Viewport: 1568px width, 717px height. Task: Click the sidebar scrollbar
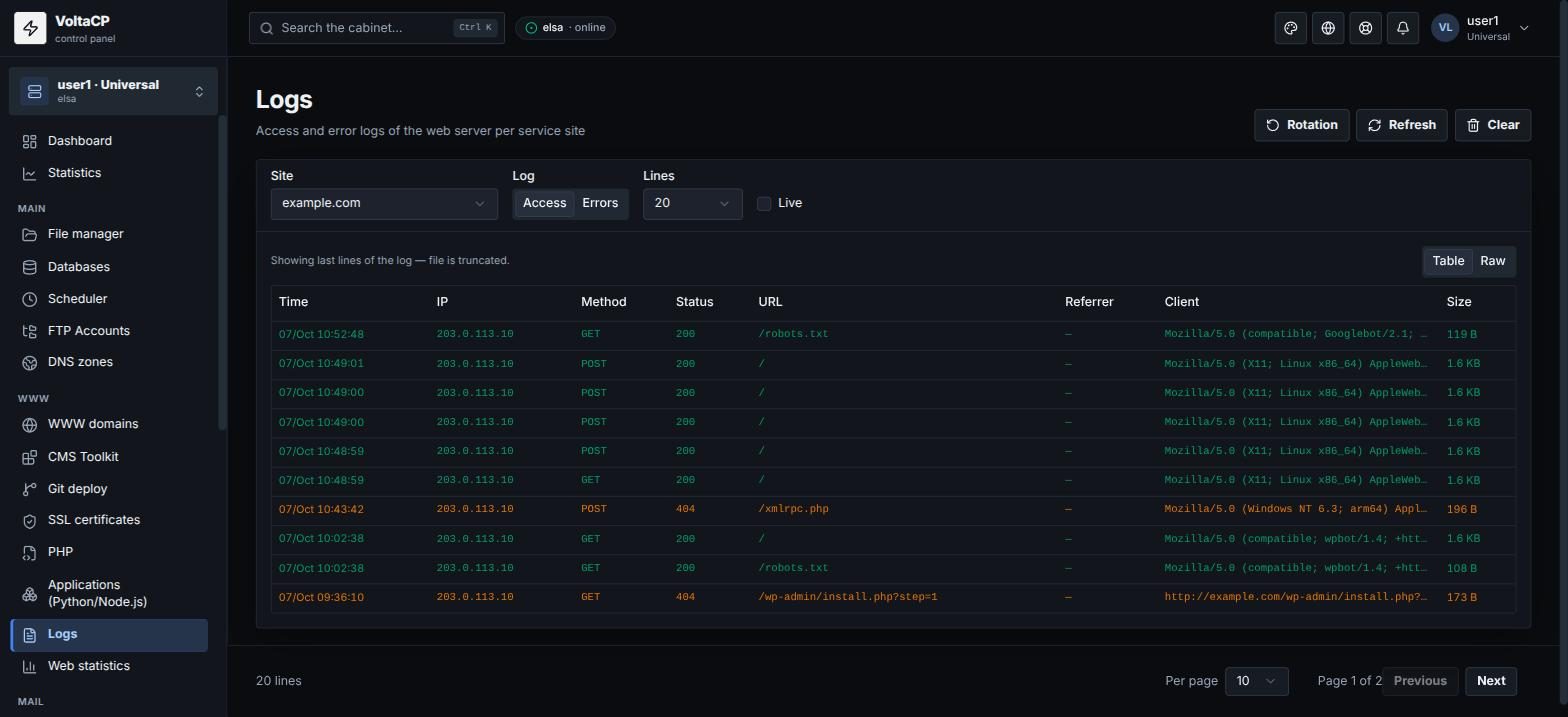[222, 273]
